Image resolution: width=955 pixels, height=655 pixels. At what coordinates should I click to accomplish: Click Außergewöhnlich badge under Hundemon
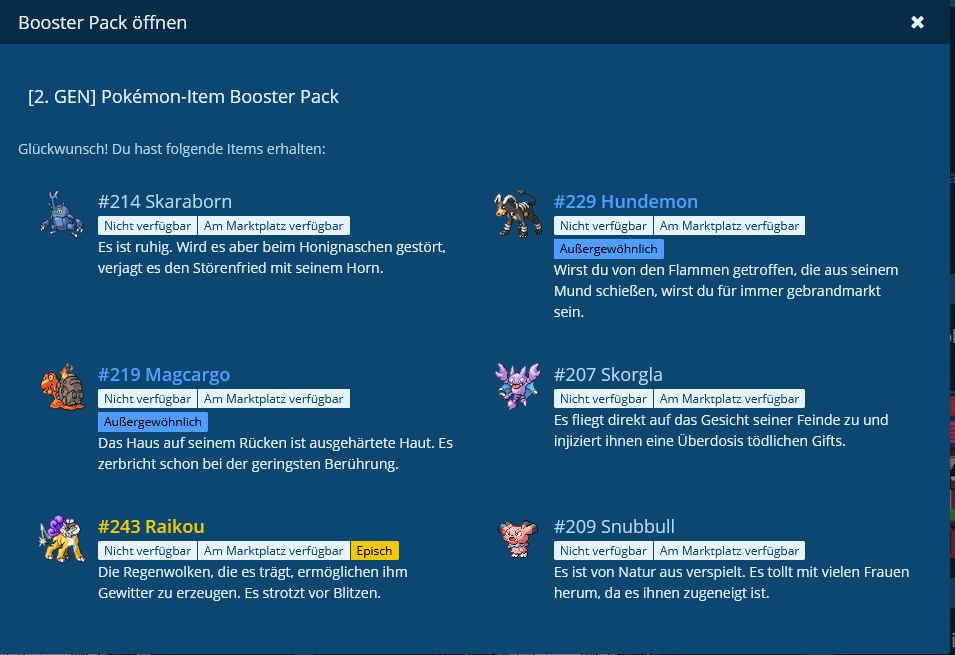tap(608, 249)
